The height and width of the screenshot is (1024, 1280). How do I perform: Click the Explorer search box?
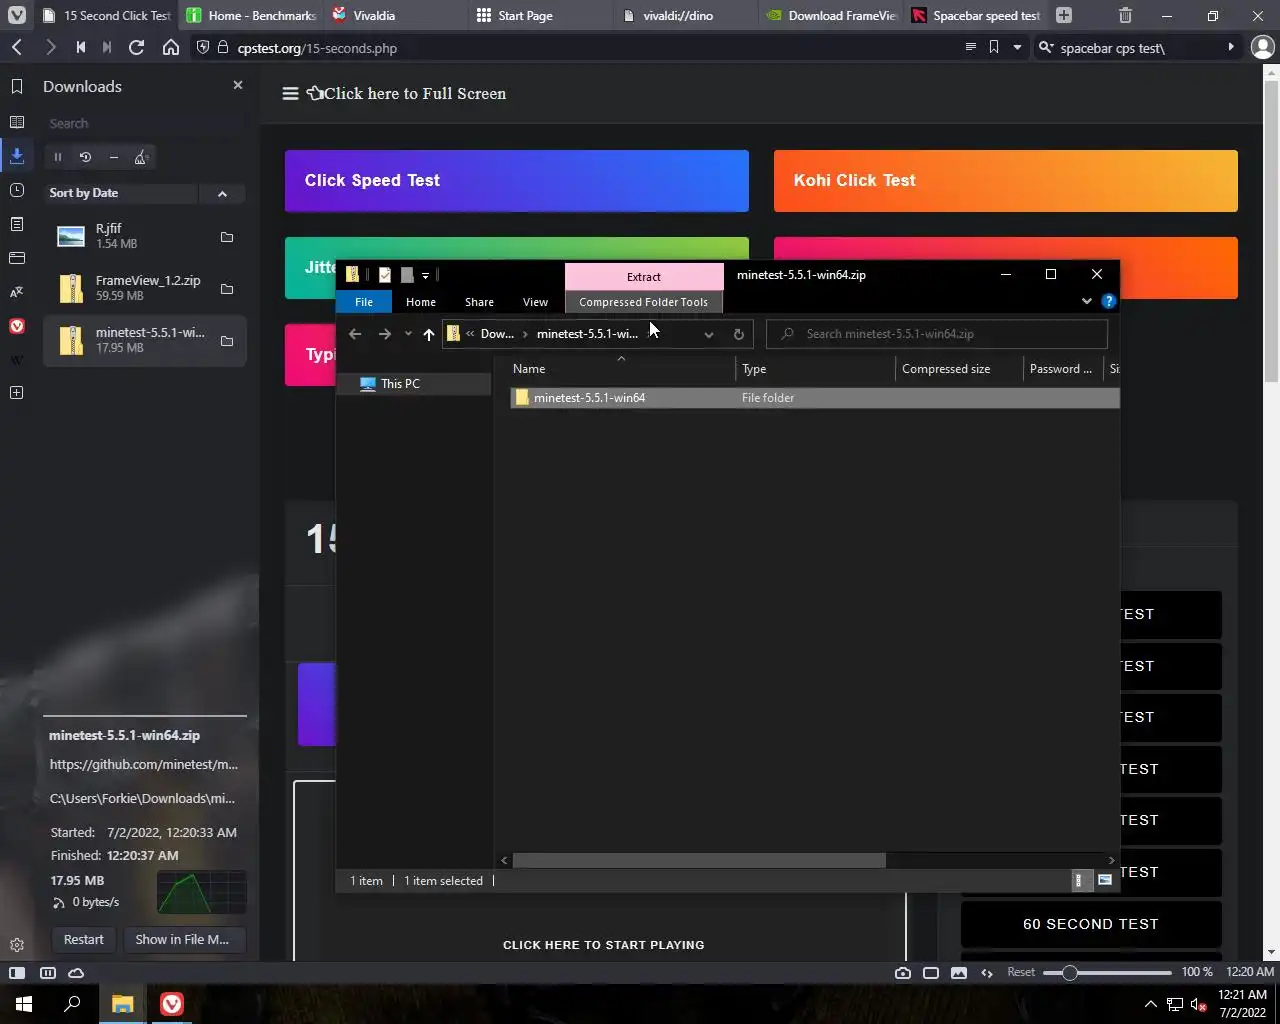(937, 334)
